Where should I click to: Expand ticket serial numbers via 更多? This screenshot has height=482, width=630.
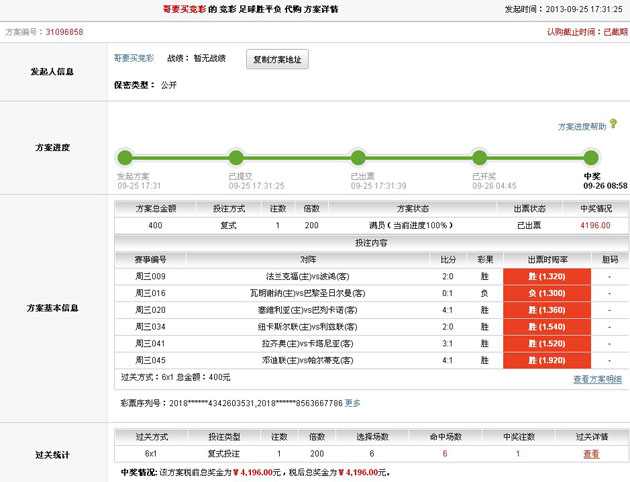[x=353, y=402]
